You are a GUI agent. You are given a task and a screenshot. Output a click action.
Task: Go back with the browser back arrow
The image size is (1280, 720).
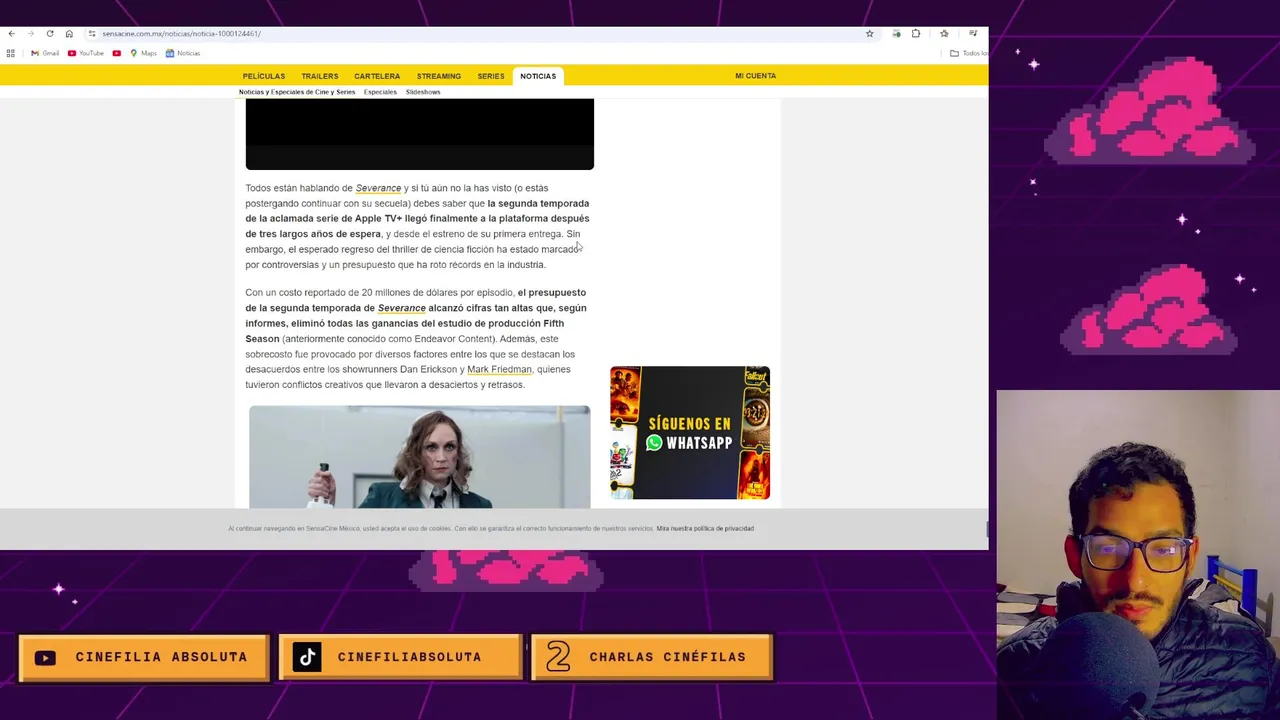click(x=11, y=33)
